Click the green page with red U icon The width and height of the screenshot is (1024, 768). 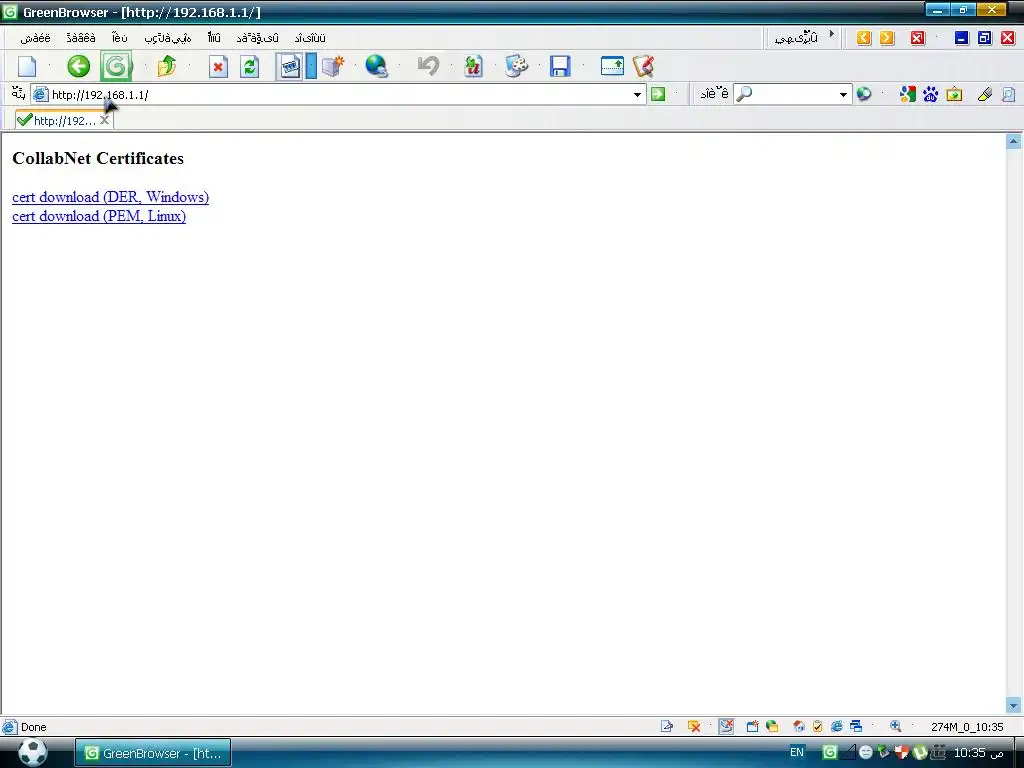[473, 66]
